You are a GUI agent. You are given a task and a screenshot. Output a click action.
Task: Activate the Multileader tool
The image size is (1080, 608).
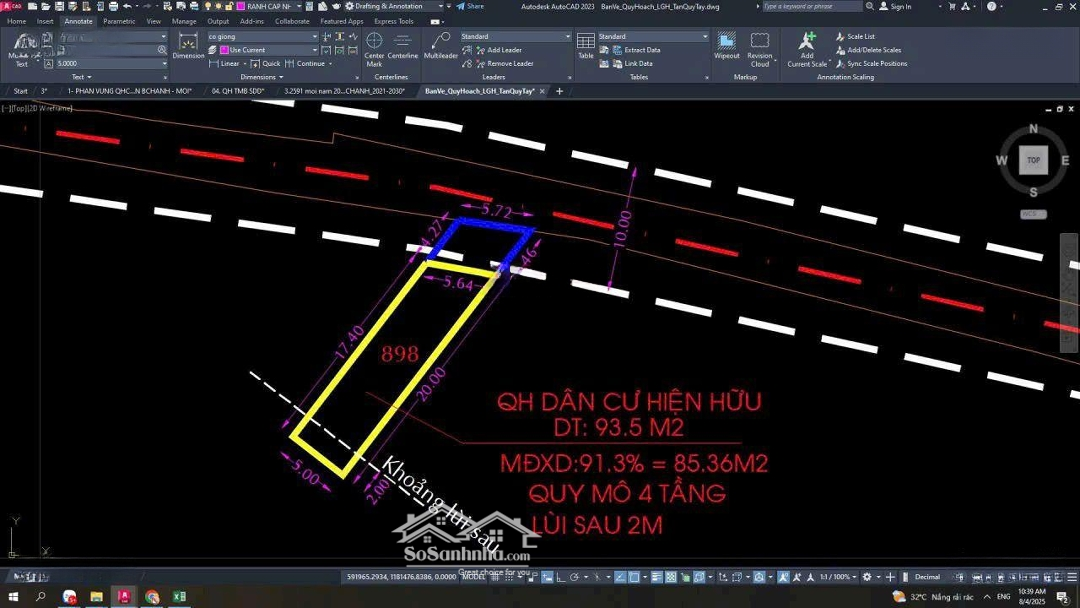click(x=440, y=46)
